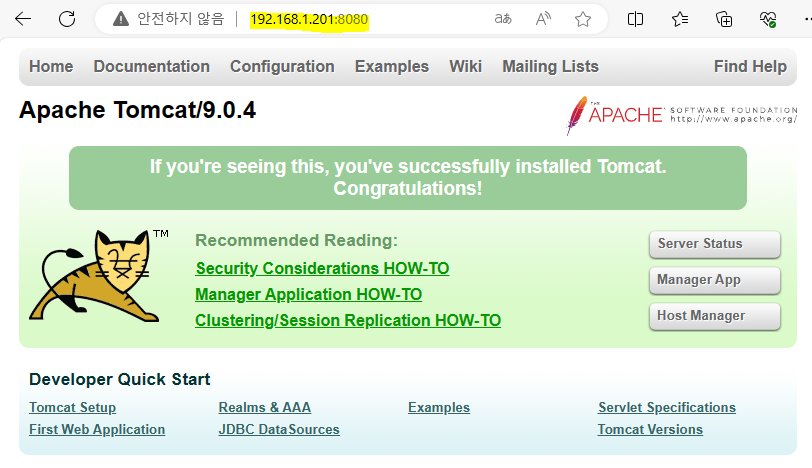
Task: Start the read aloud icon
Action: coord(543,19)
